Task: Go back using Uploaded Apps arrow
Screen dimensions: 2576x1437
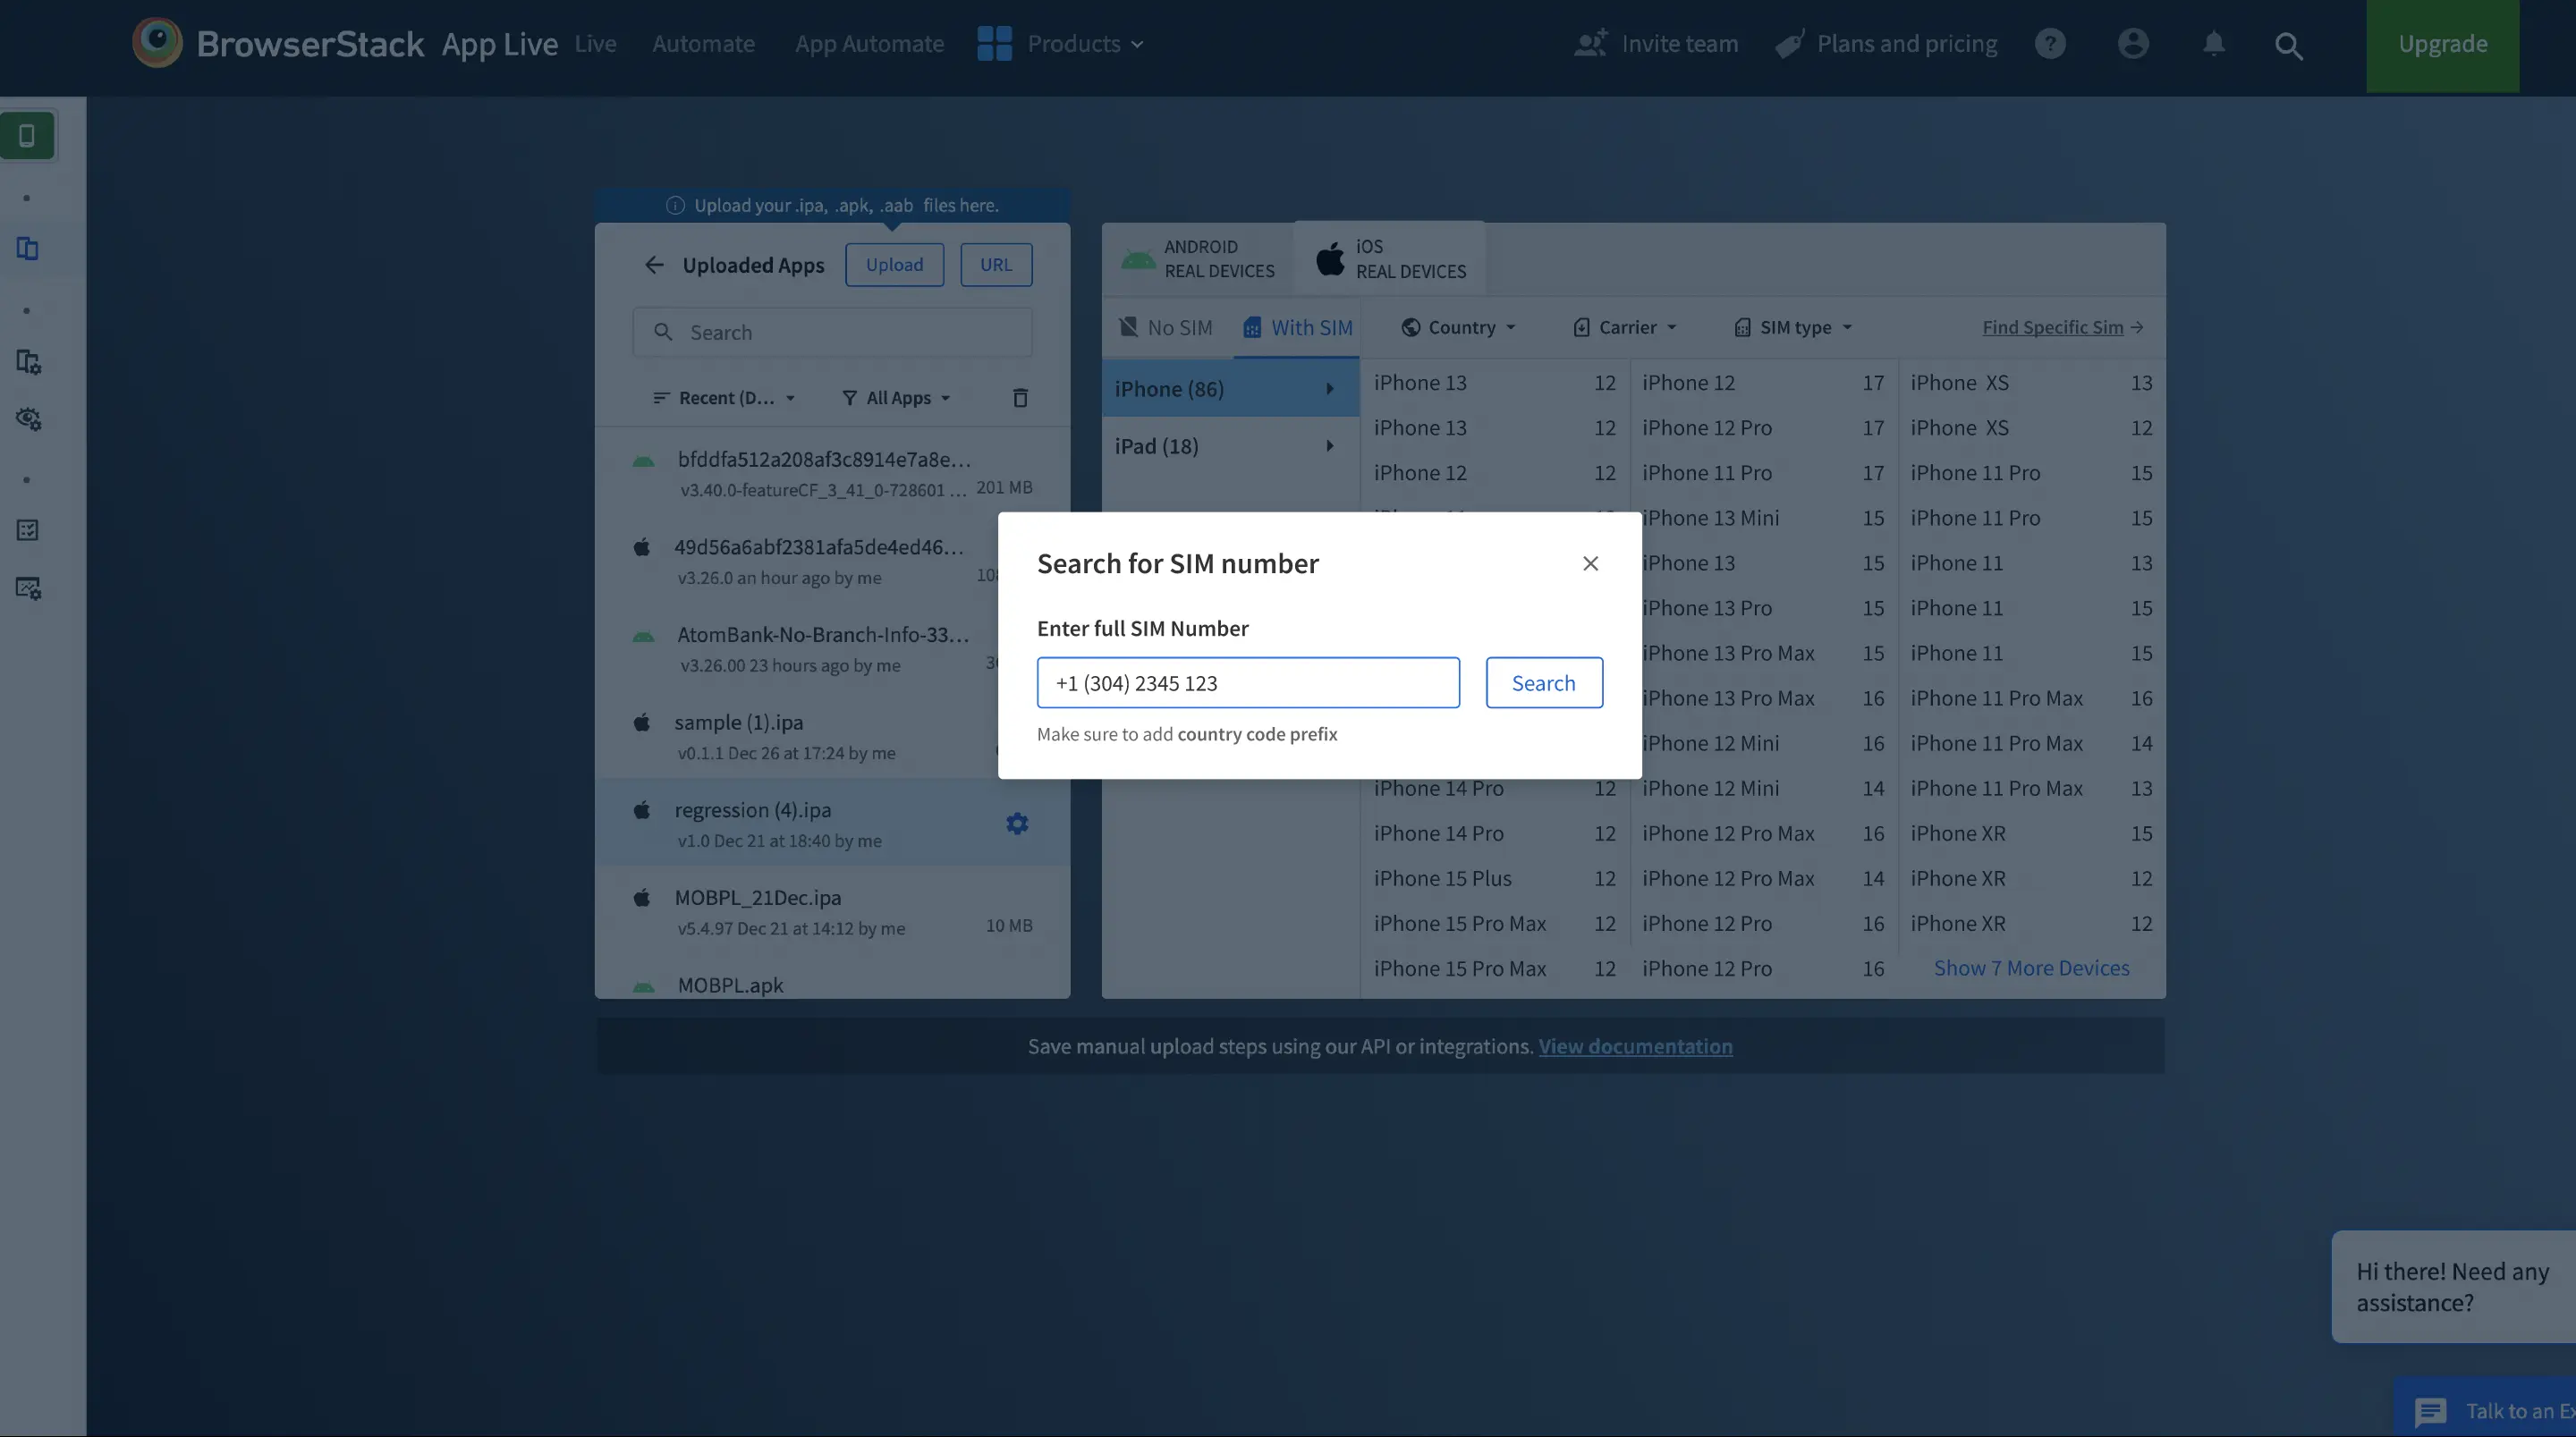Action: click(x=654, y=265)
